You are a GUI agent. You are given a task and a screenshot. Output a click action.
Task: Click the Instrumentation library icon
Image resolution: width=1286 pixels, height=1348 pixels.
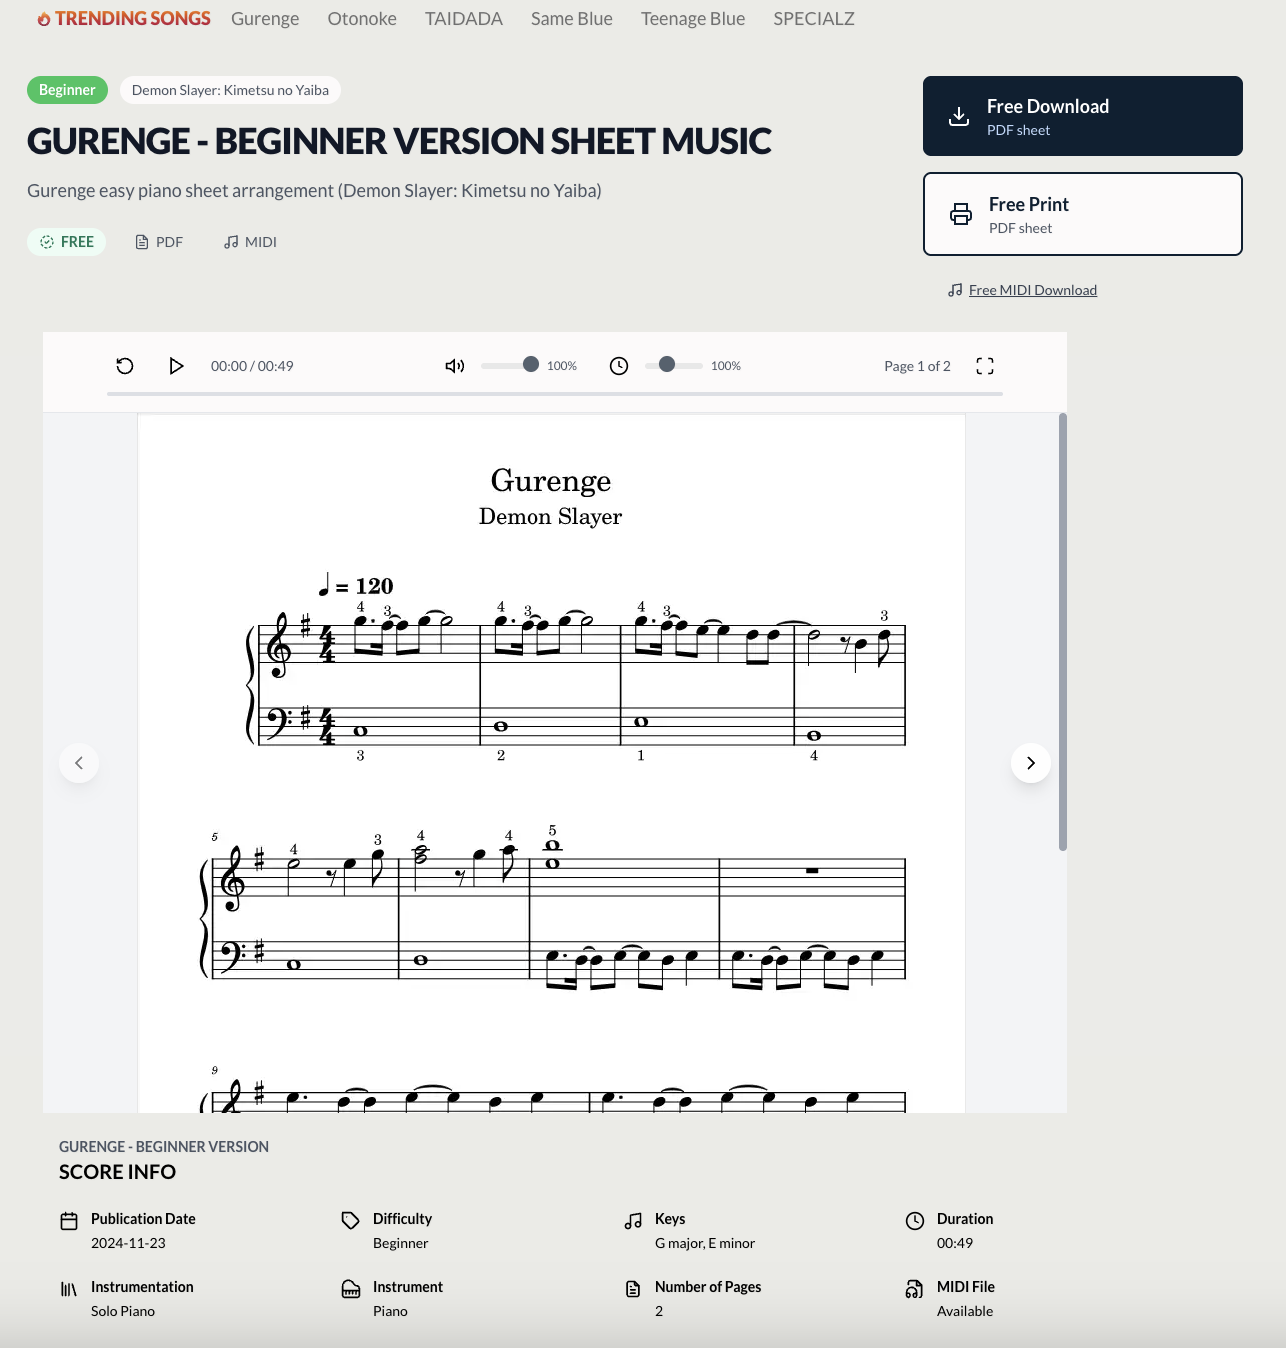(x=69, y=1289)
